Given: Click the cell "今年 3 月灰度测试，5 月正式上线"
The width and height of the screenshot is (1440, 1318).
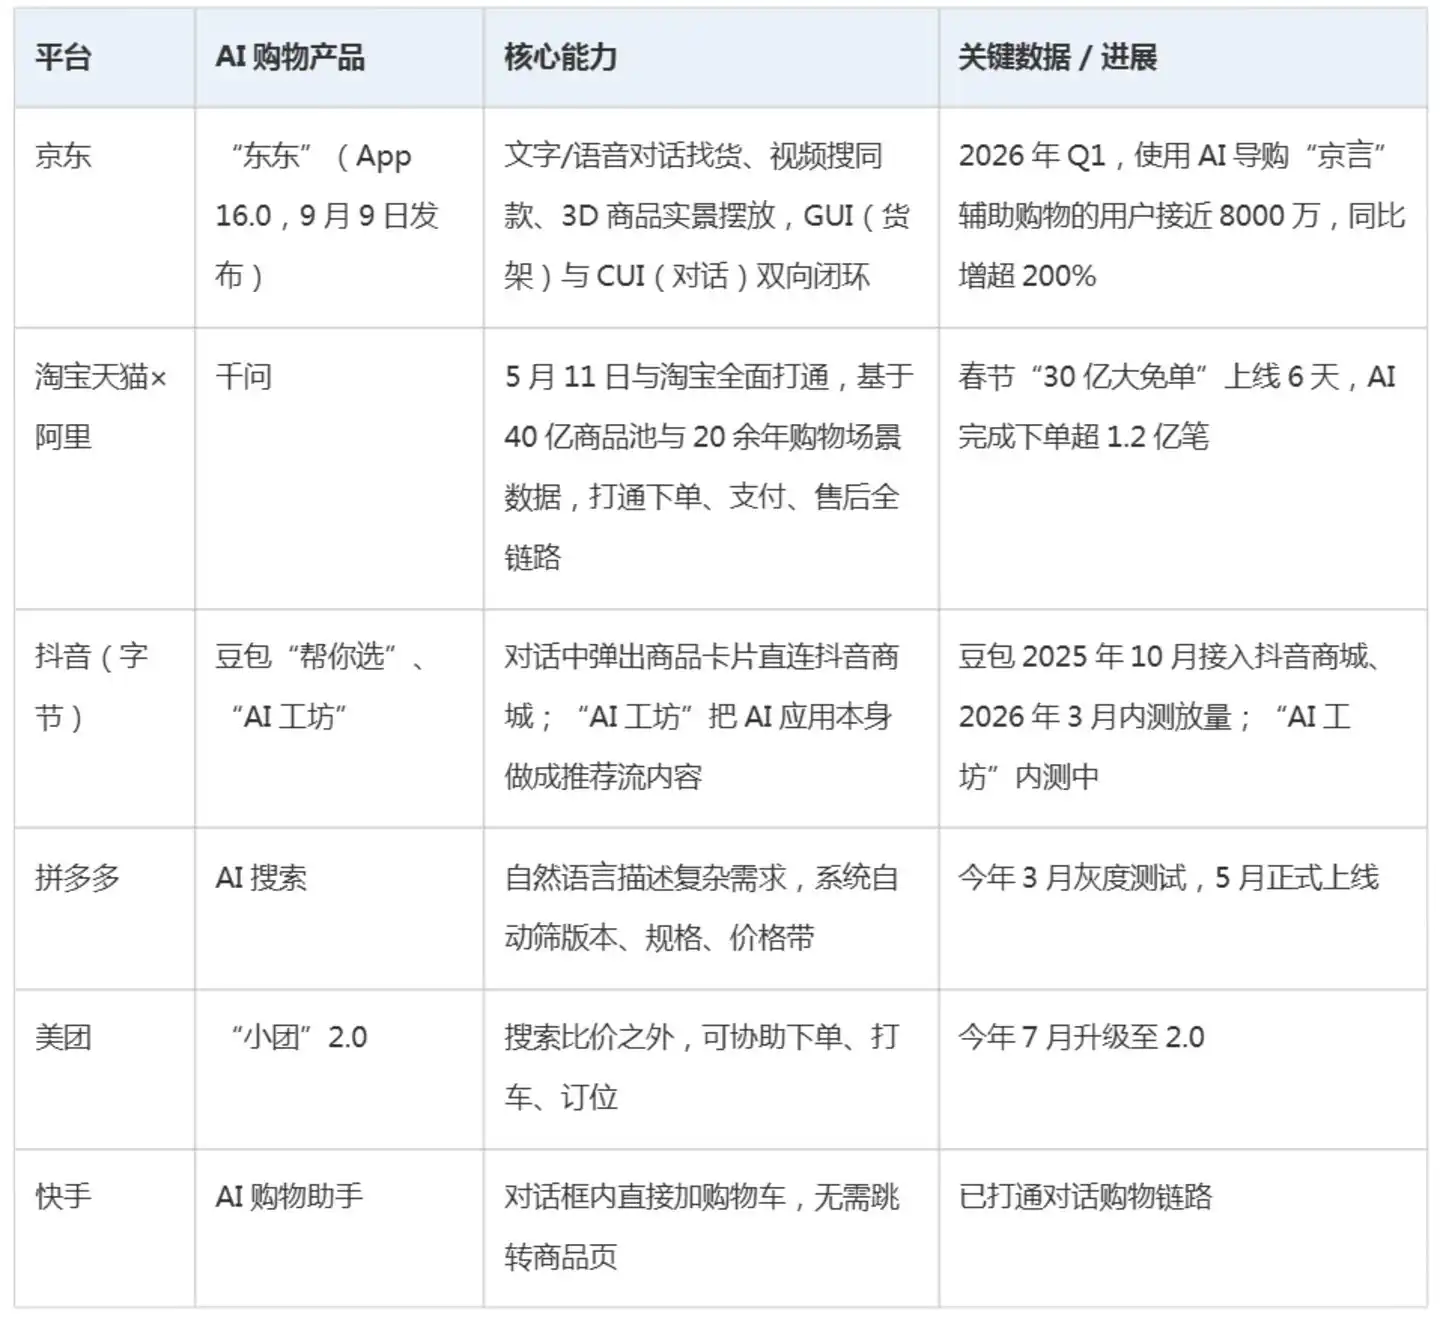Looking at the screenshot, I should (1183, 908).
